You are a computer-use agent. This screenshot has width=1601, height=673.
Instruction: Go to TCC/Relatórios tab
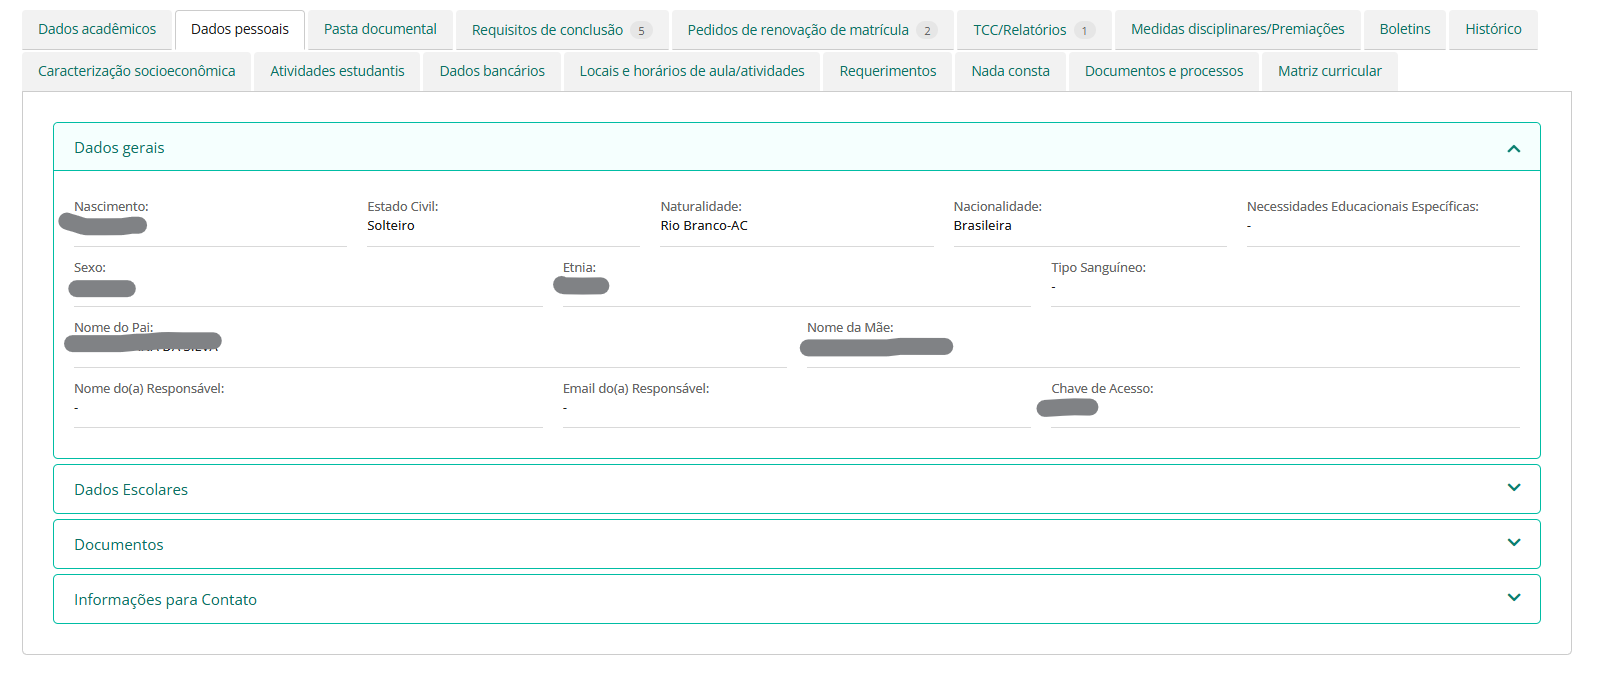(1033, 30)
